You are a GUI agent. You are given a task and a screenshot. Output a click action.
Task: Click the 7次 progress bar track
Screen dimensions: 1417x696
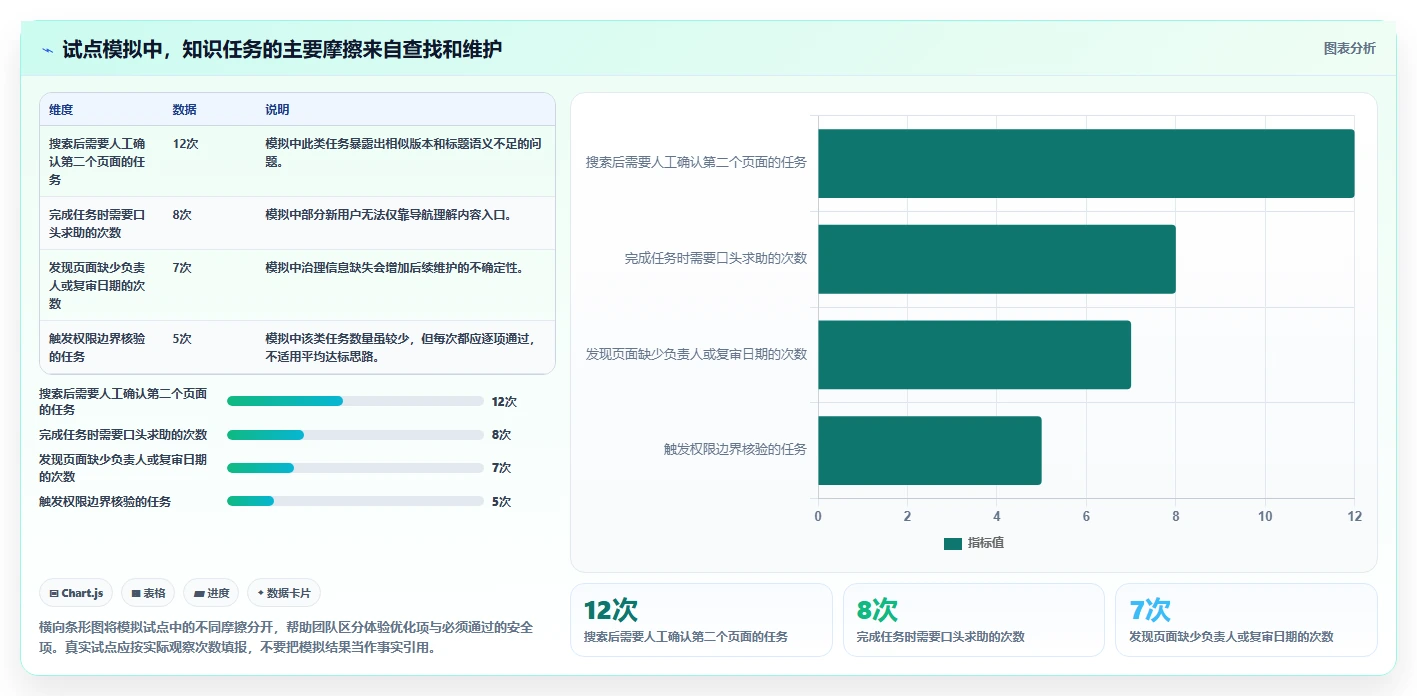(x=355, y=468)
